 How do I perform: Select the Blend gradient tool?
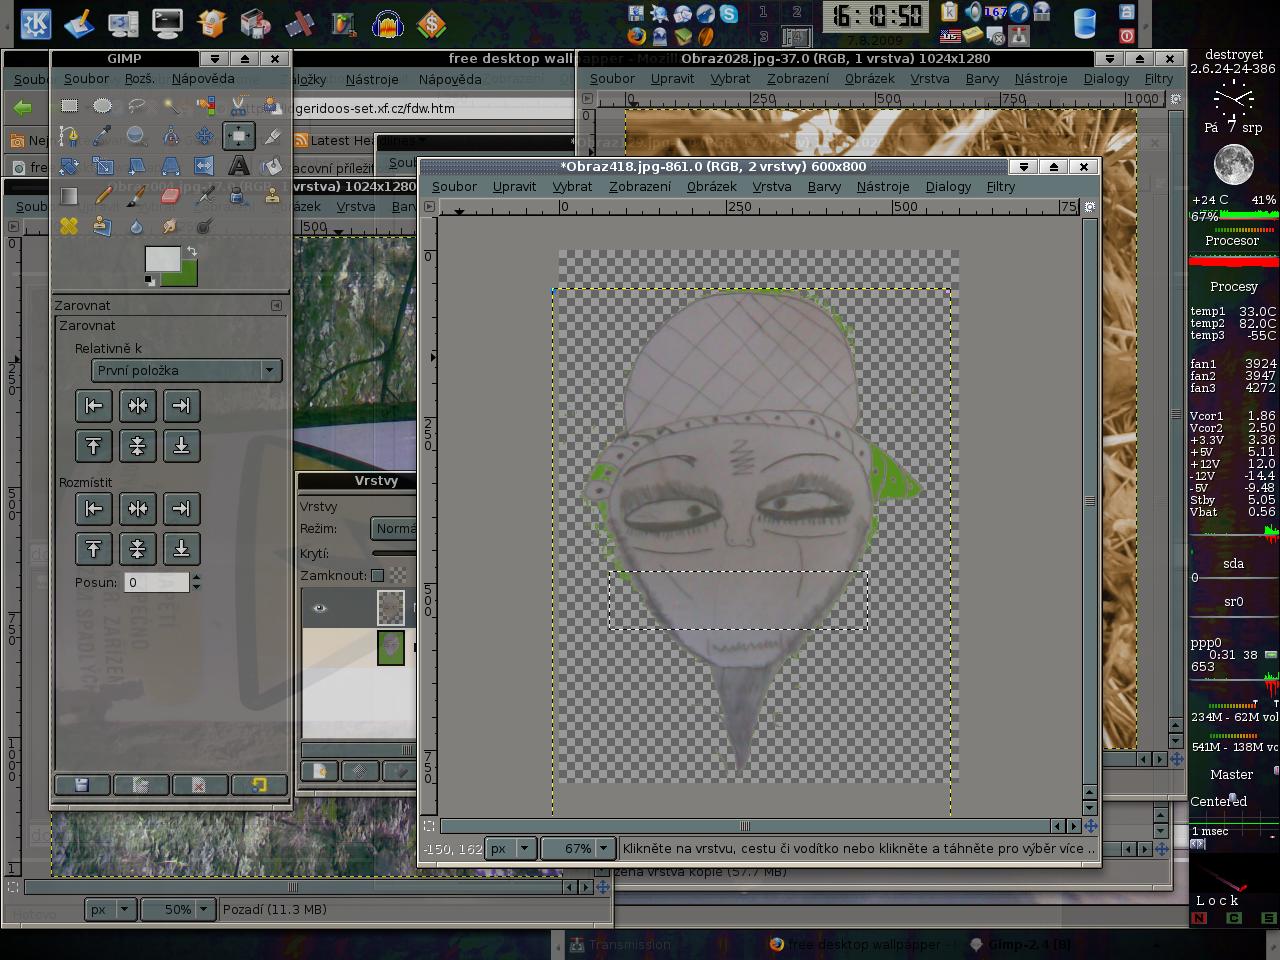coord(69,196)
